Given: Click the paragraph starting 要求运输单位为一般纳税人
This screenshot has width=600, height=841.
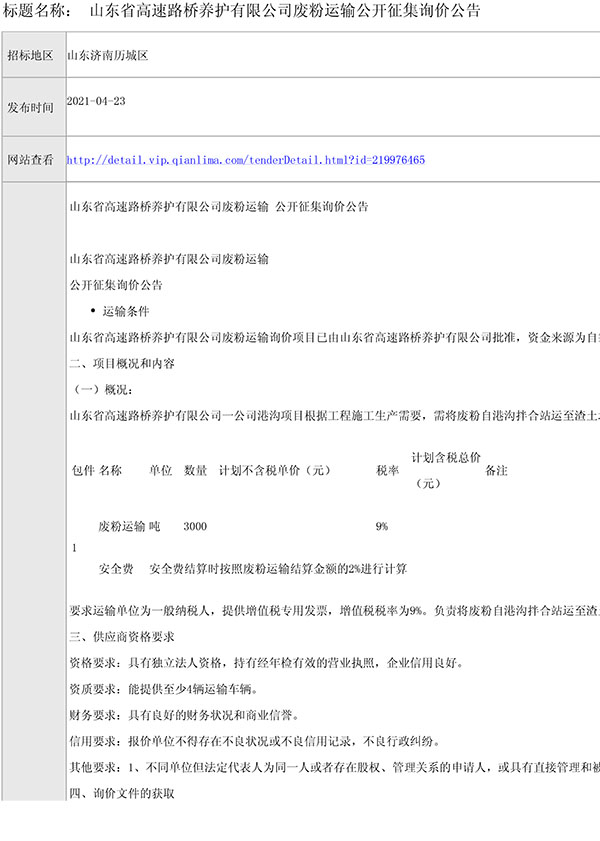Looking at the screenshot, I should (335, 610).
